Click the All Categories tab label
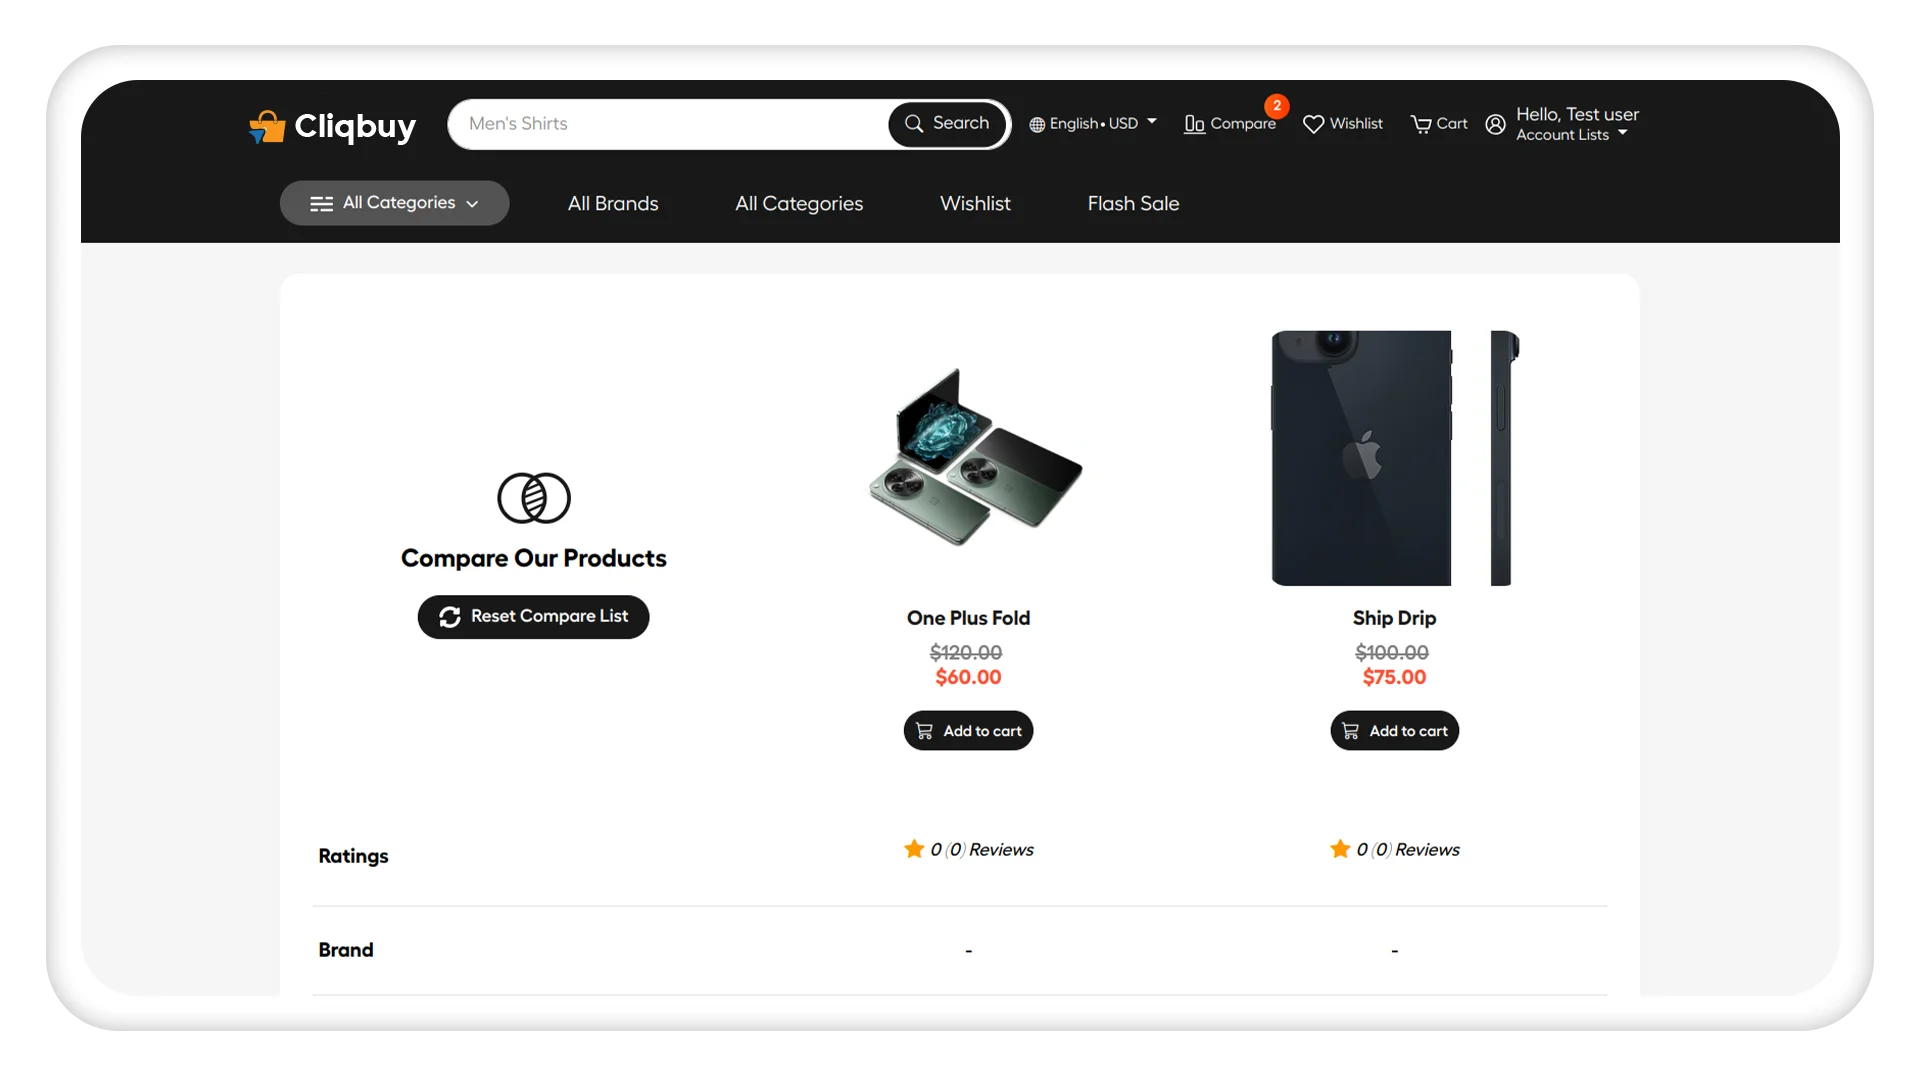Viewport: 1920px width, 1080px height. click(798, 203)
